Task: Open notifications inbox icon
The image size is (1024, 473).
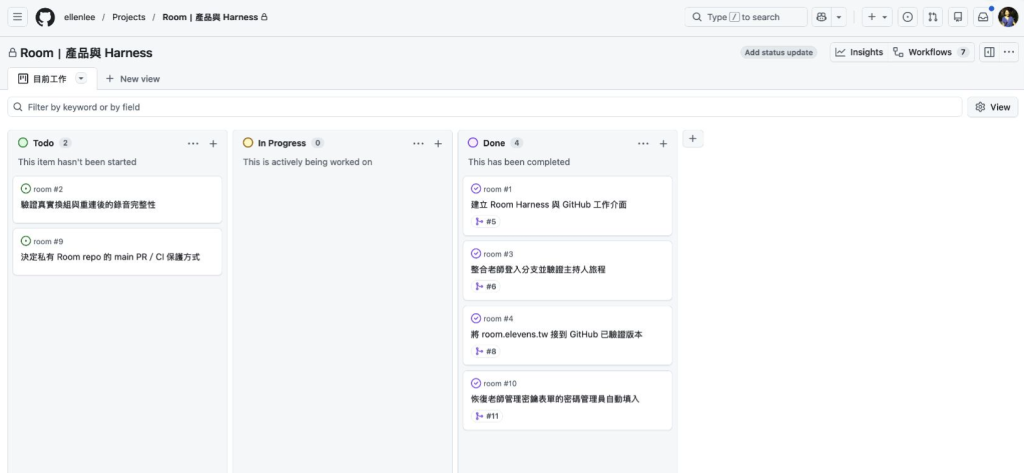Action: [983, 17]
